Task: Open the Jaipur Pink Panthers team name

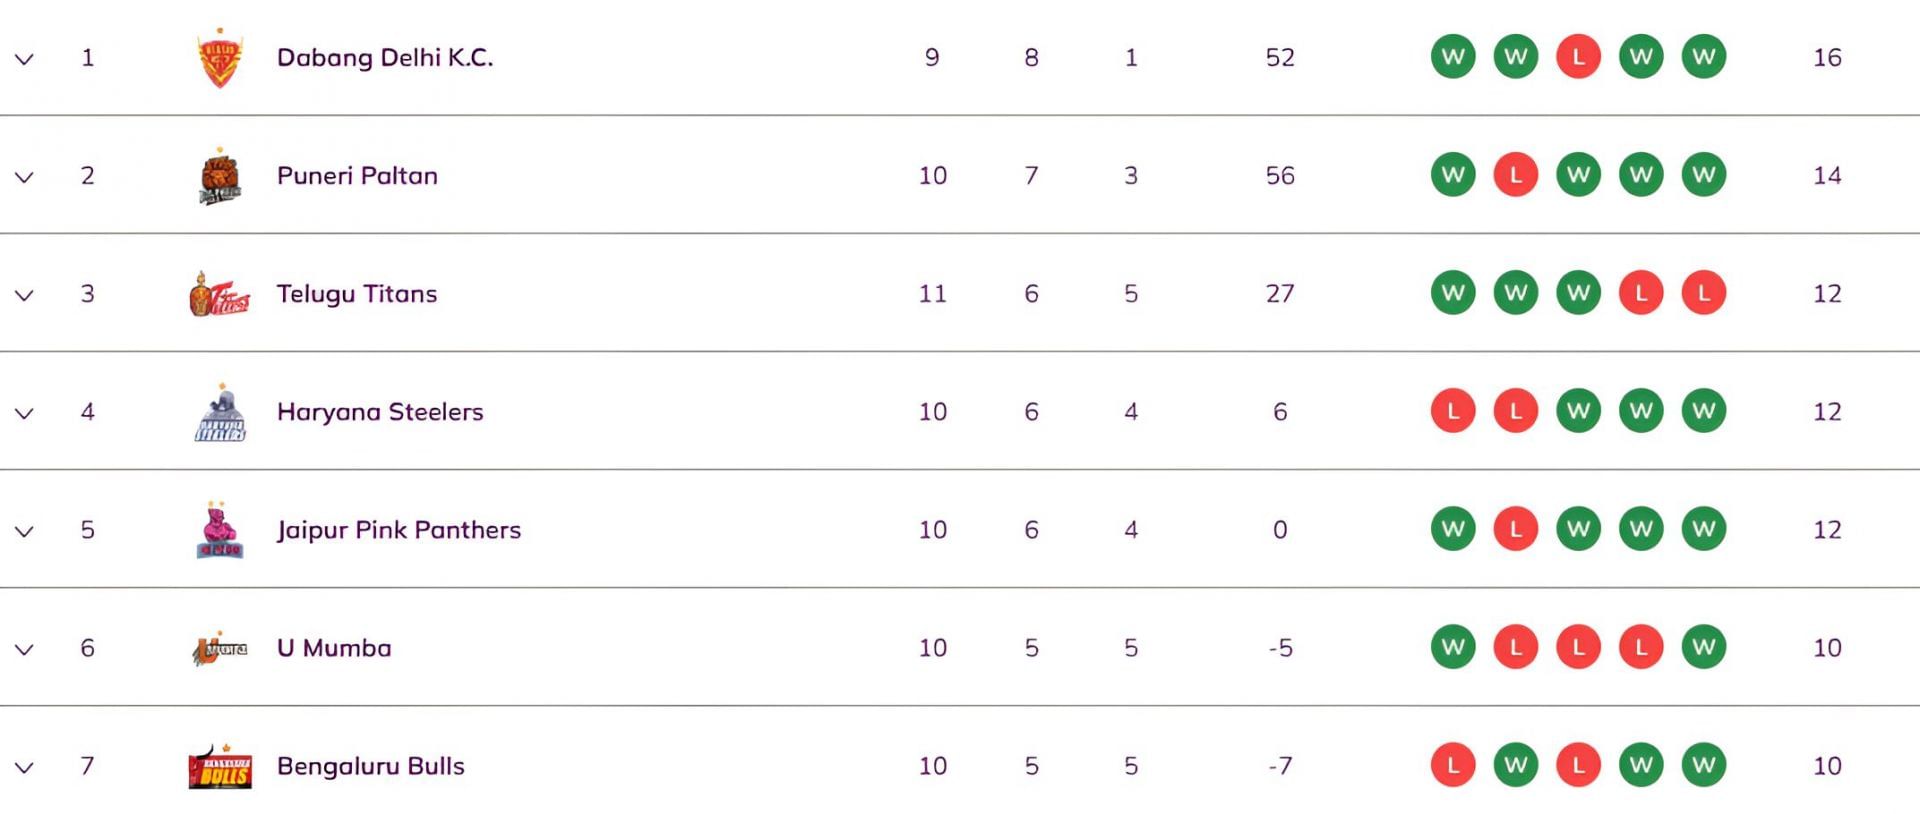Action: [x=399, y=530]
